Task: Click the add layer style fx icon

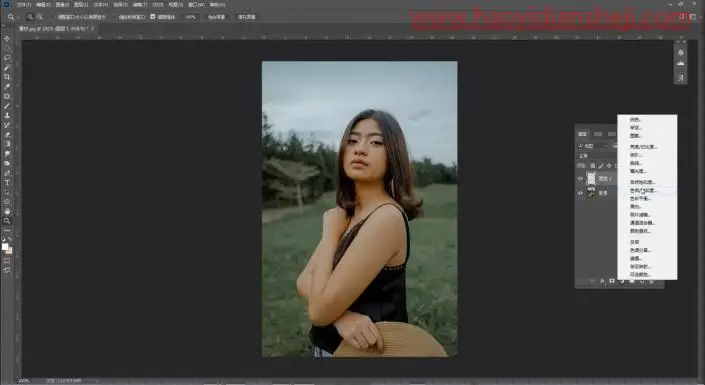Action: click(x=602, y=281)
